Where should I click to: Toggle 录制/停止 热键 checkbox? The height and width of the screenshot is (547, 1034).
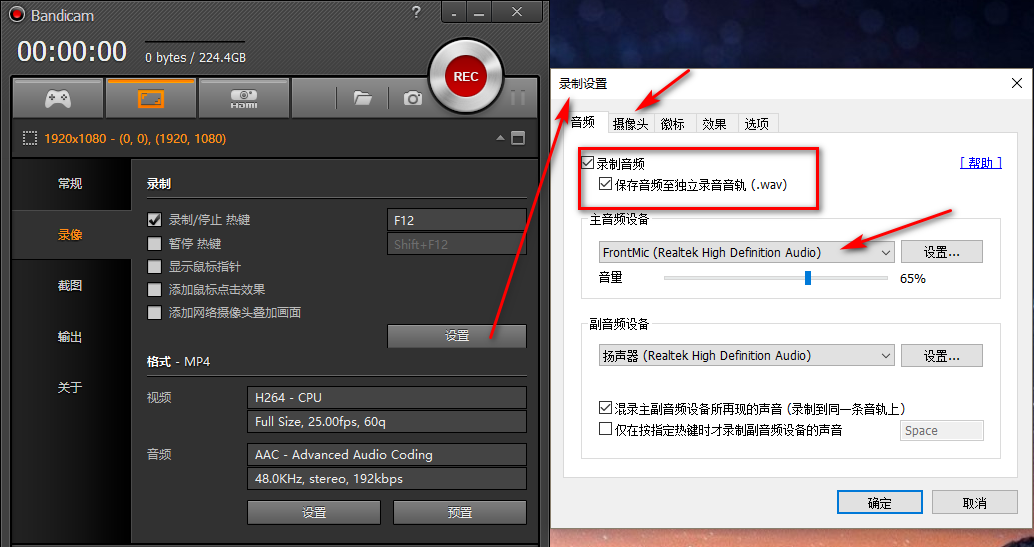[x=154, y=220]
